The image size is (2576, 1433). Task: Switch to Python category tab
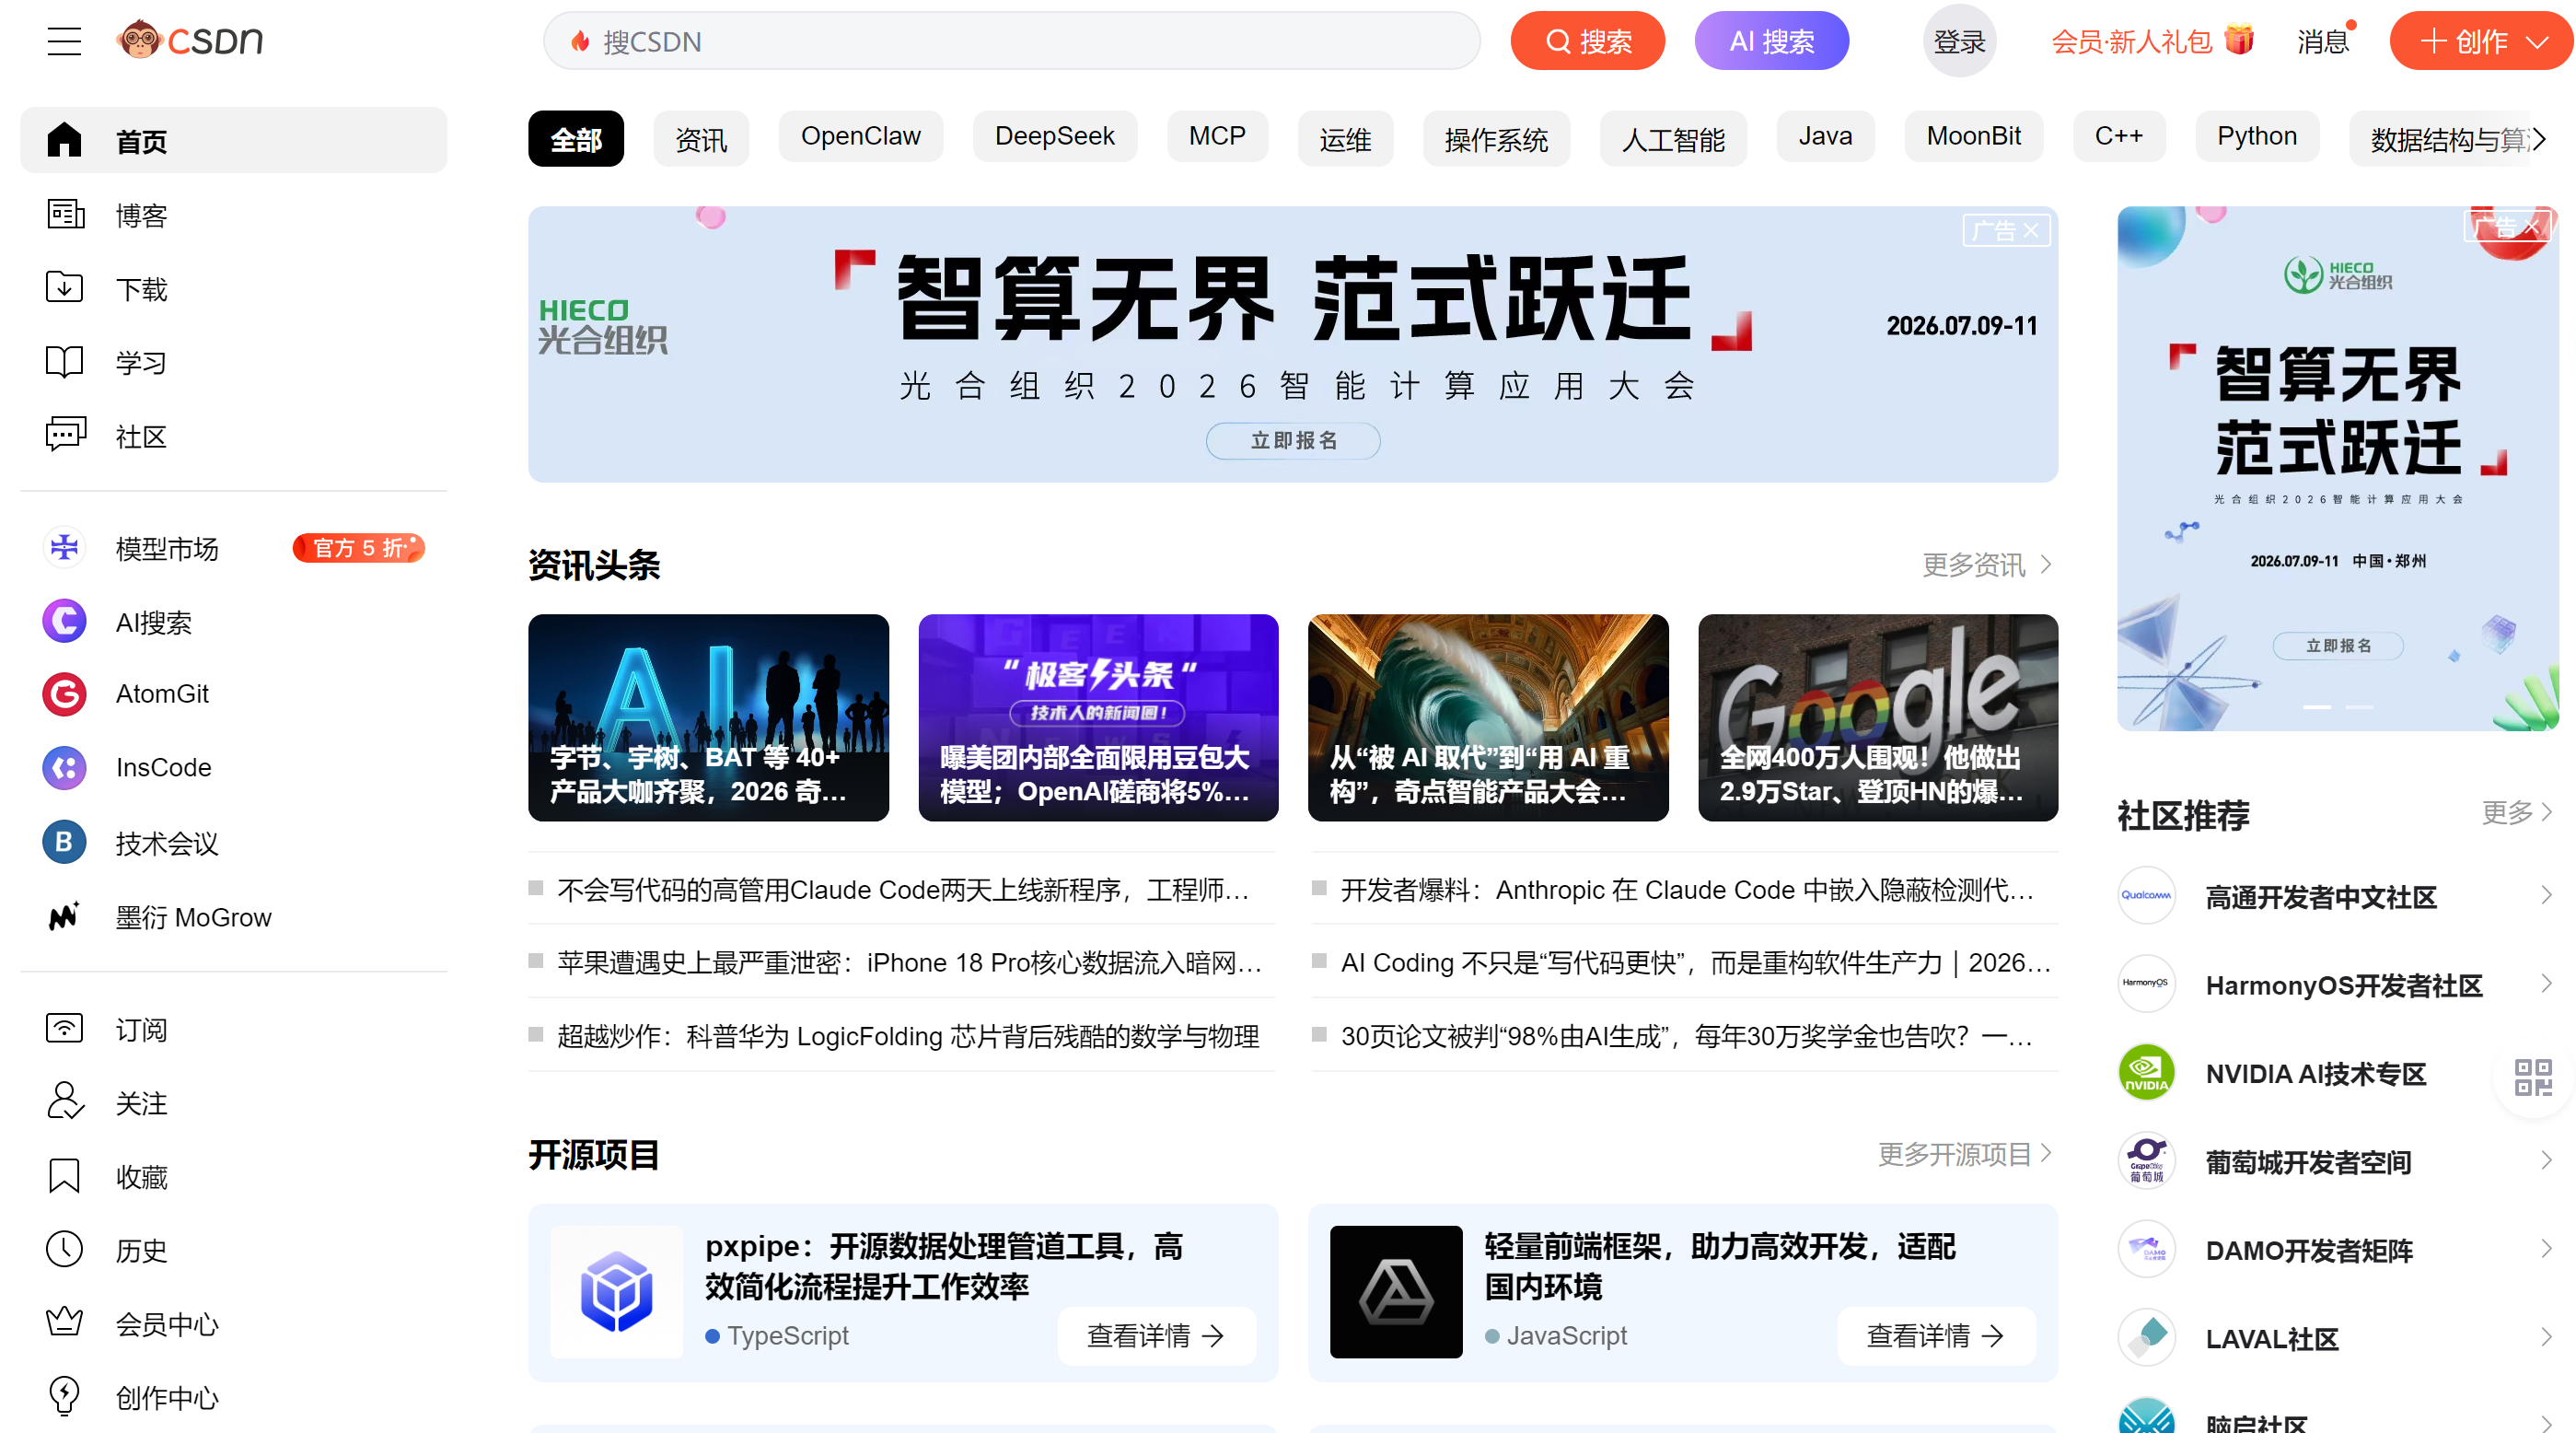tap(2256, 137)
